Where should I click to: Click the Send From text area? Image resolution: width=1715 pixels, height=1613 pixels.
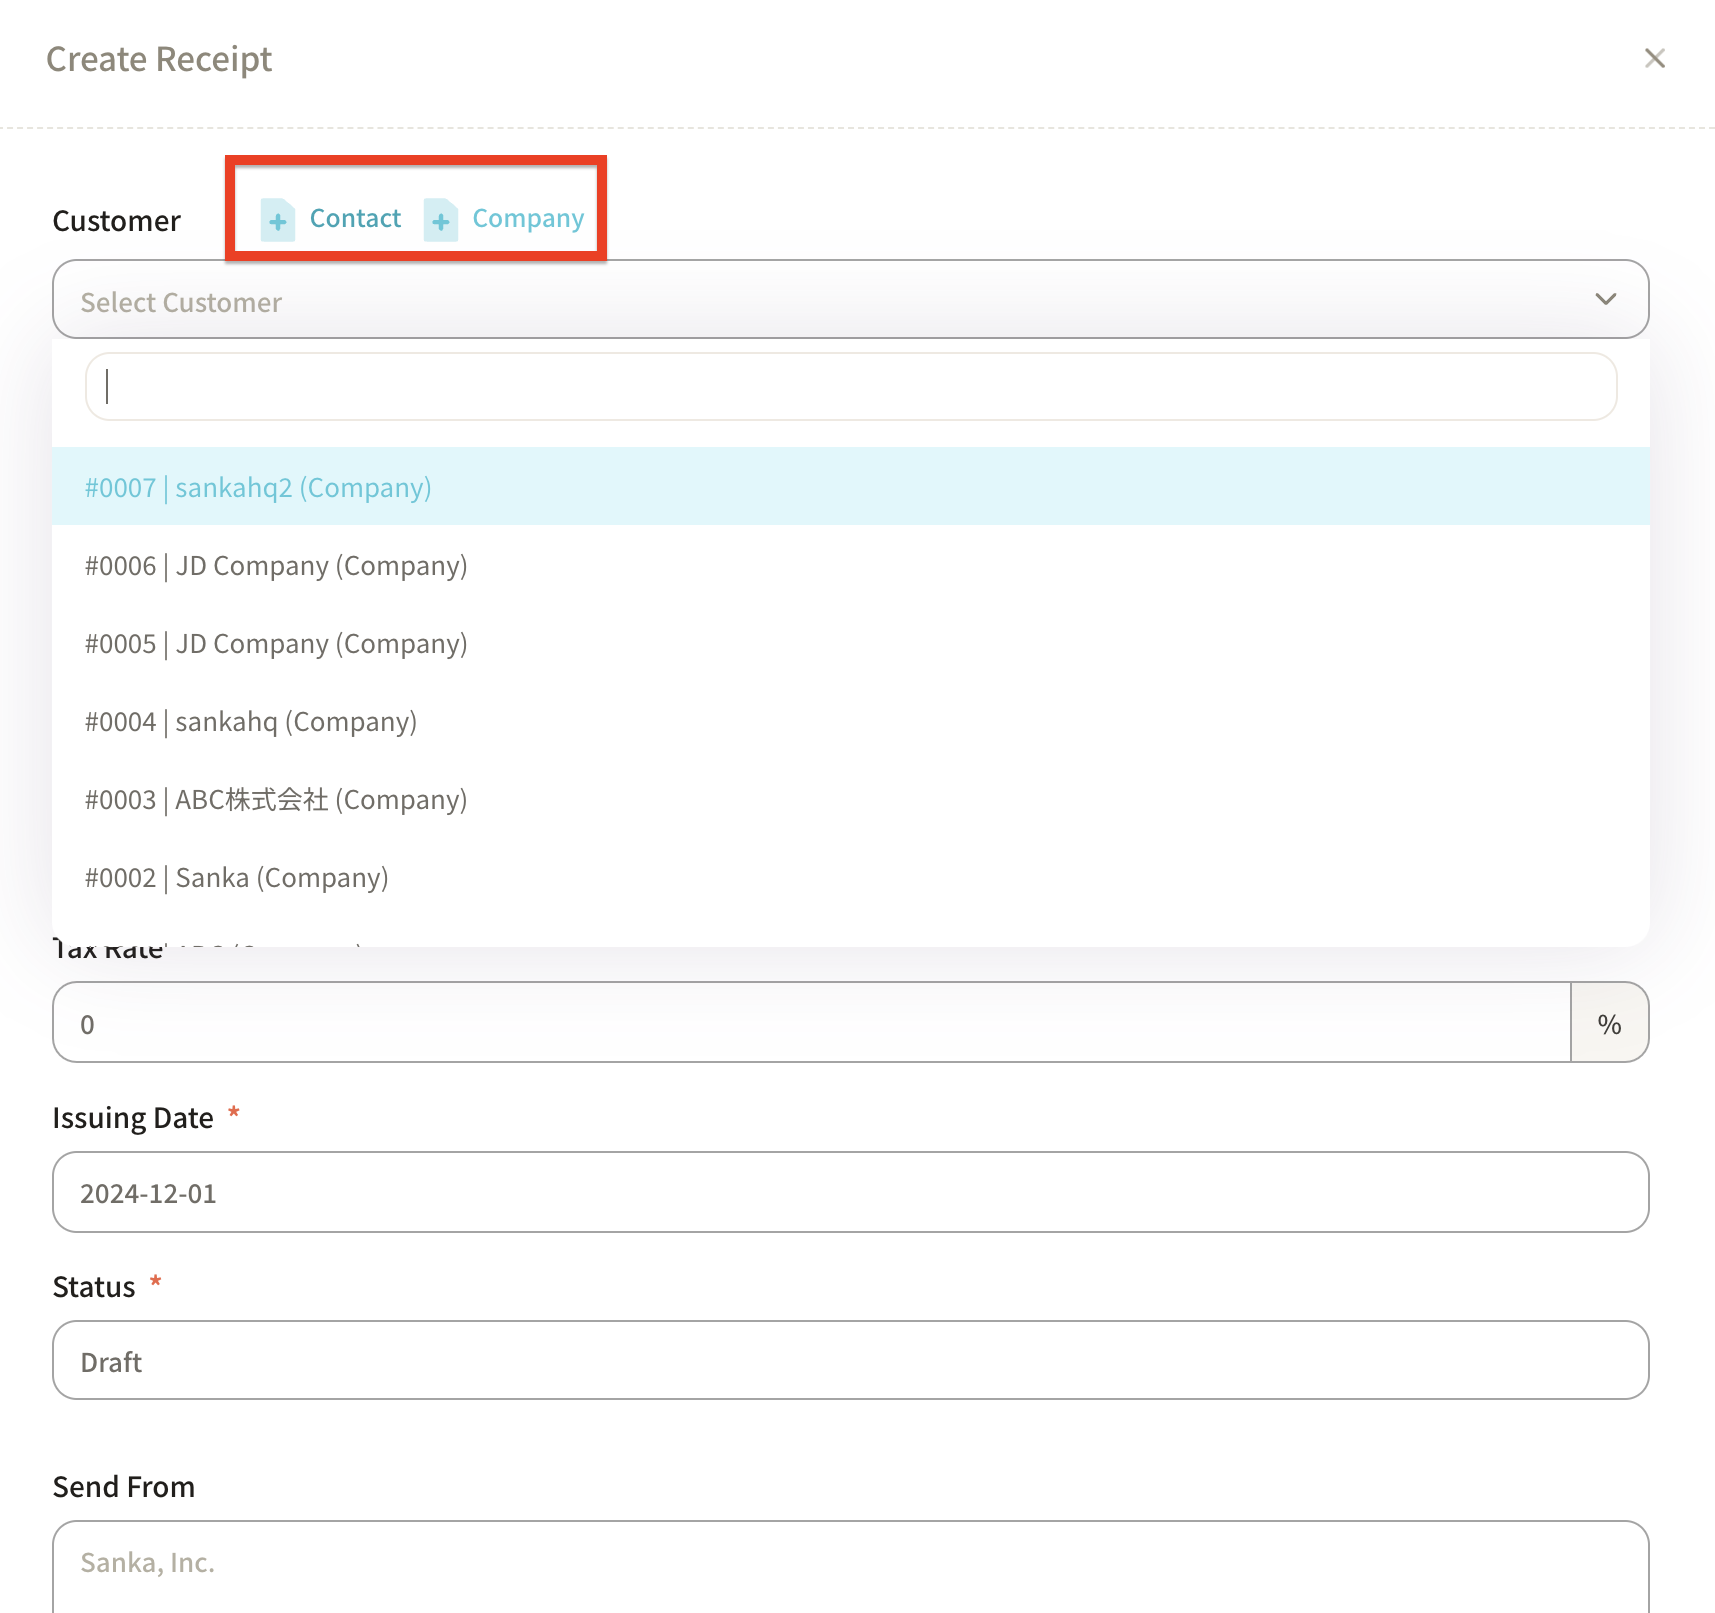(850, 1565)
